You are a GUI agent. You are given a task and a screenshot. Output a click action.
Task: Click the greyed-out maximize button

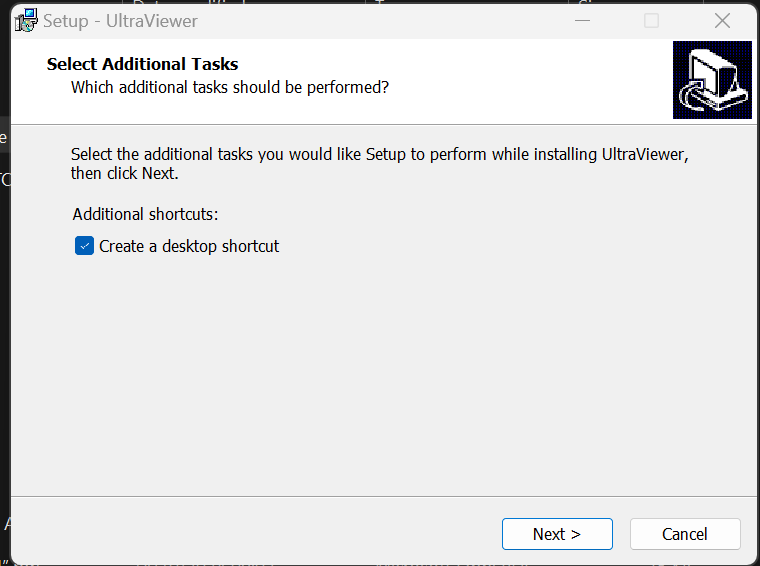pos(651,21)
